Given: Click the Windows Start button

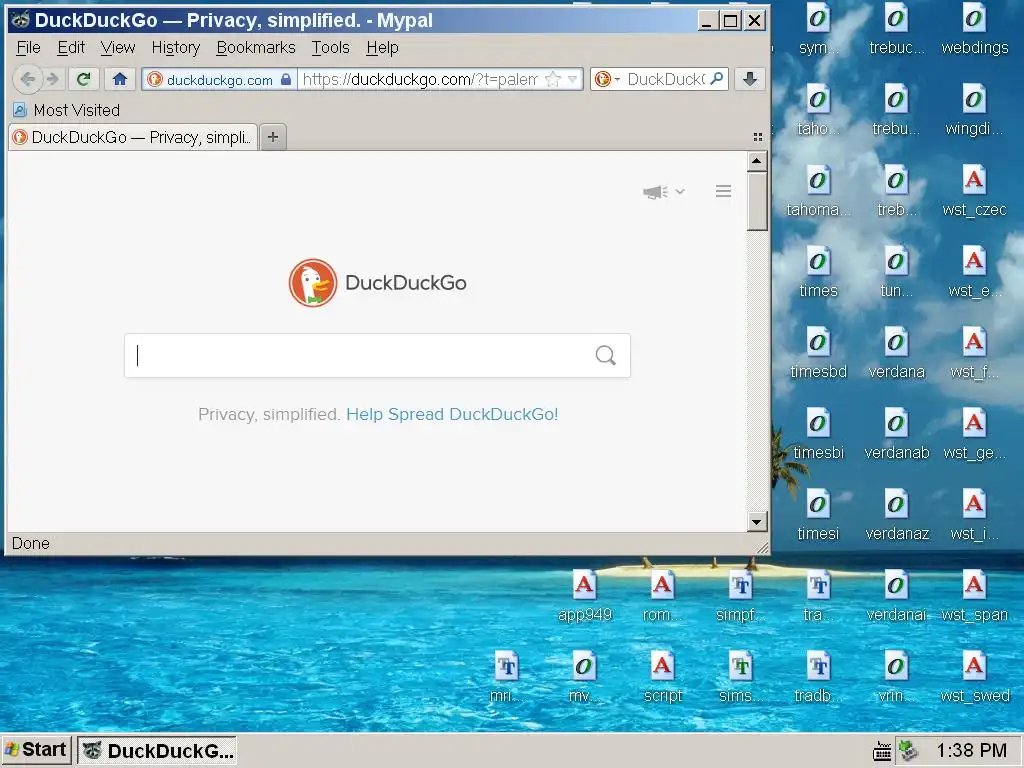Looking at the screenshot, I should point(37,750).
